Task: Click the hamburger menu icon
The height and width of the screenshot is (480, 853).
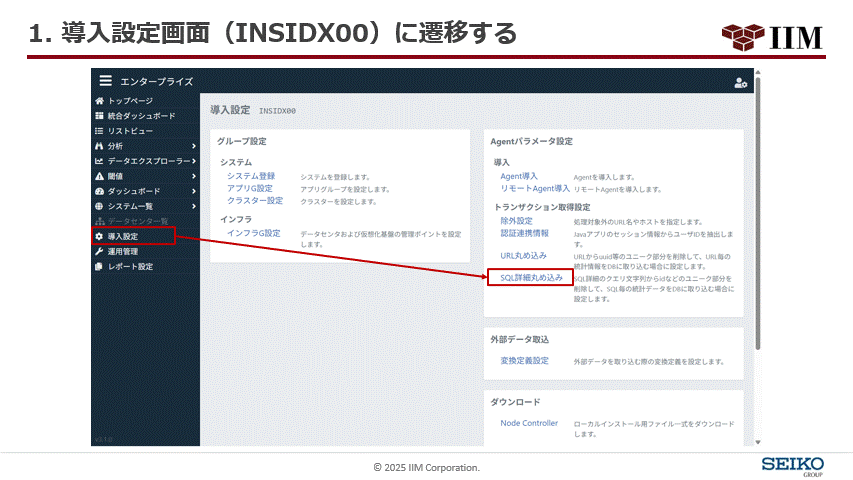Action: point(105,81)
